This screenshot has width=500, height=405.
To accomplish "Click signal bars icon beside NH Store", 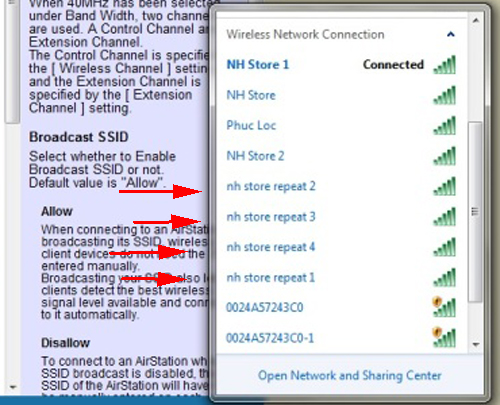I will [445, 95].
